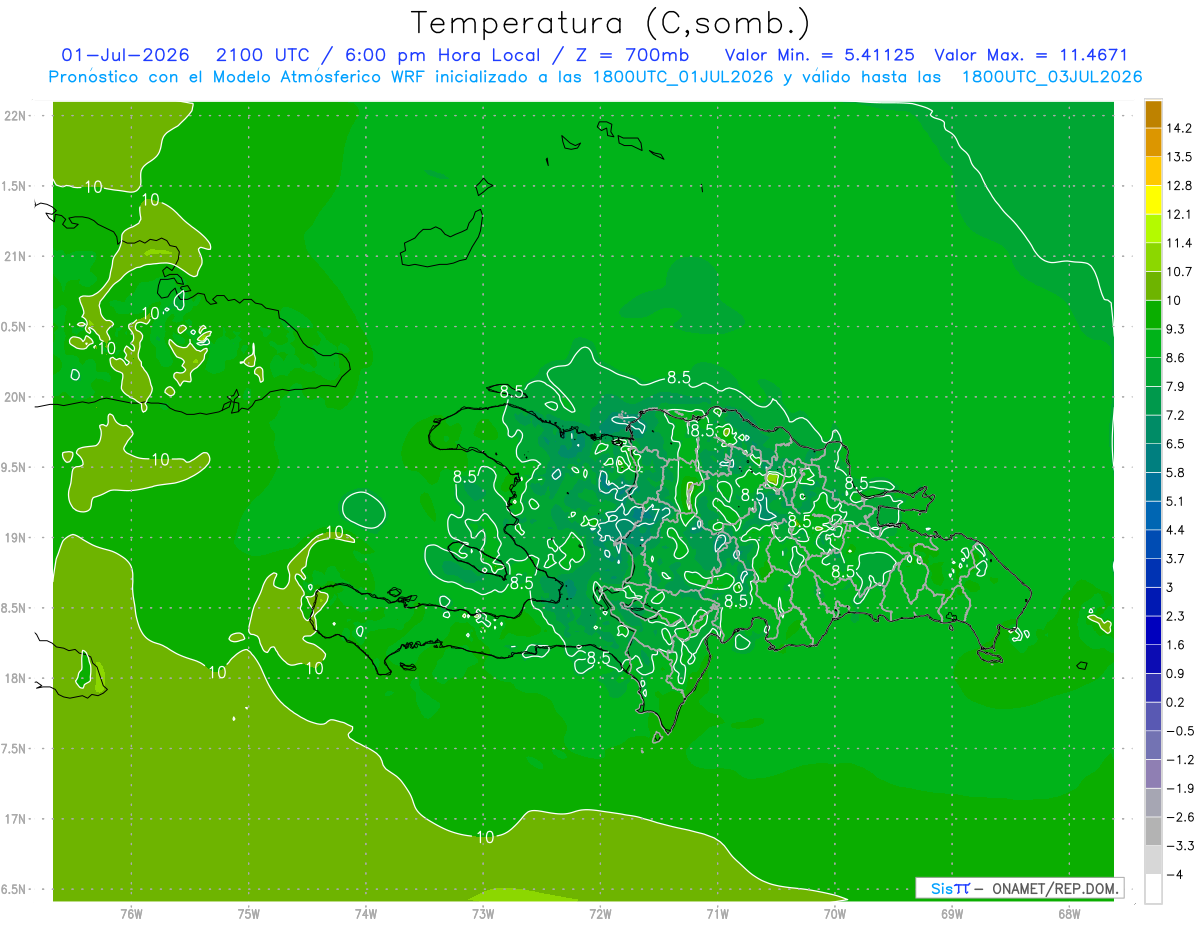This screenshot has width=1200, height=927.
Task: Select the 9.3 colorbar label
Action: tap(1175, 329)
